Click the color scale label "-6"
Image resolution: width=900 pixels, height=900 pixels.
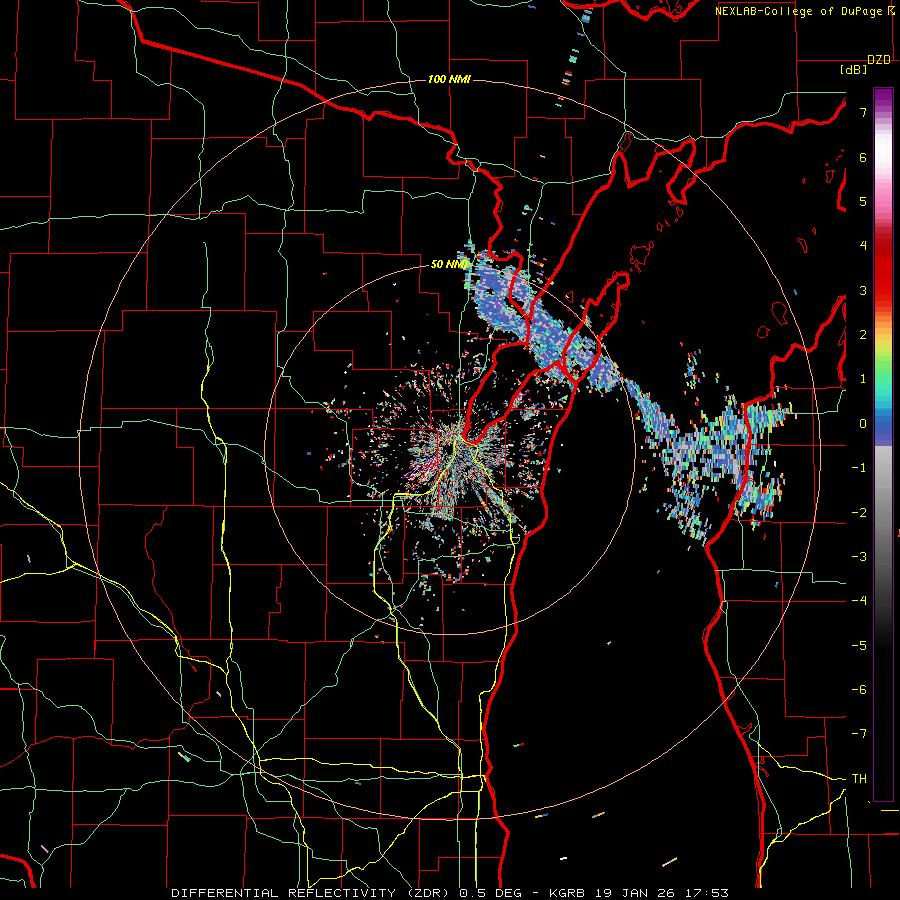(x=859, y=689)
